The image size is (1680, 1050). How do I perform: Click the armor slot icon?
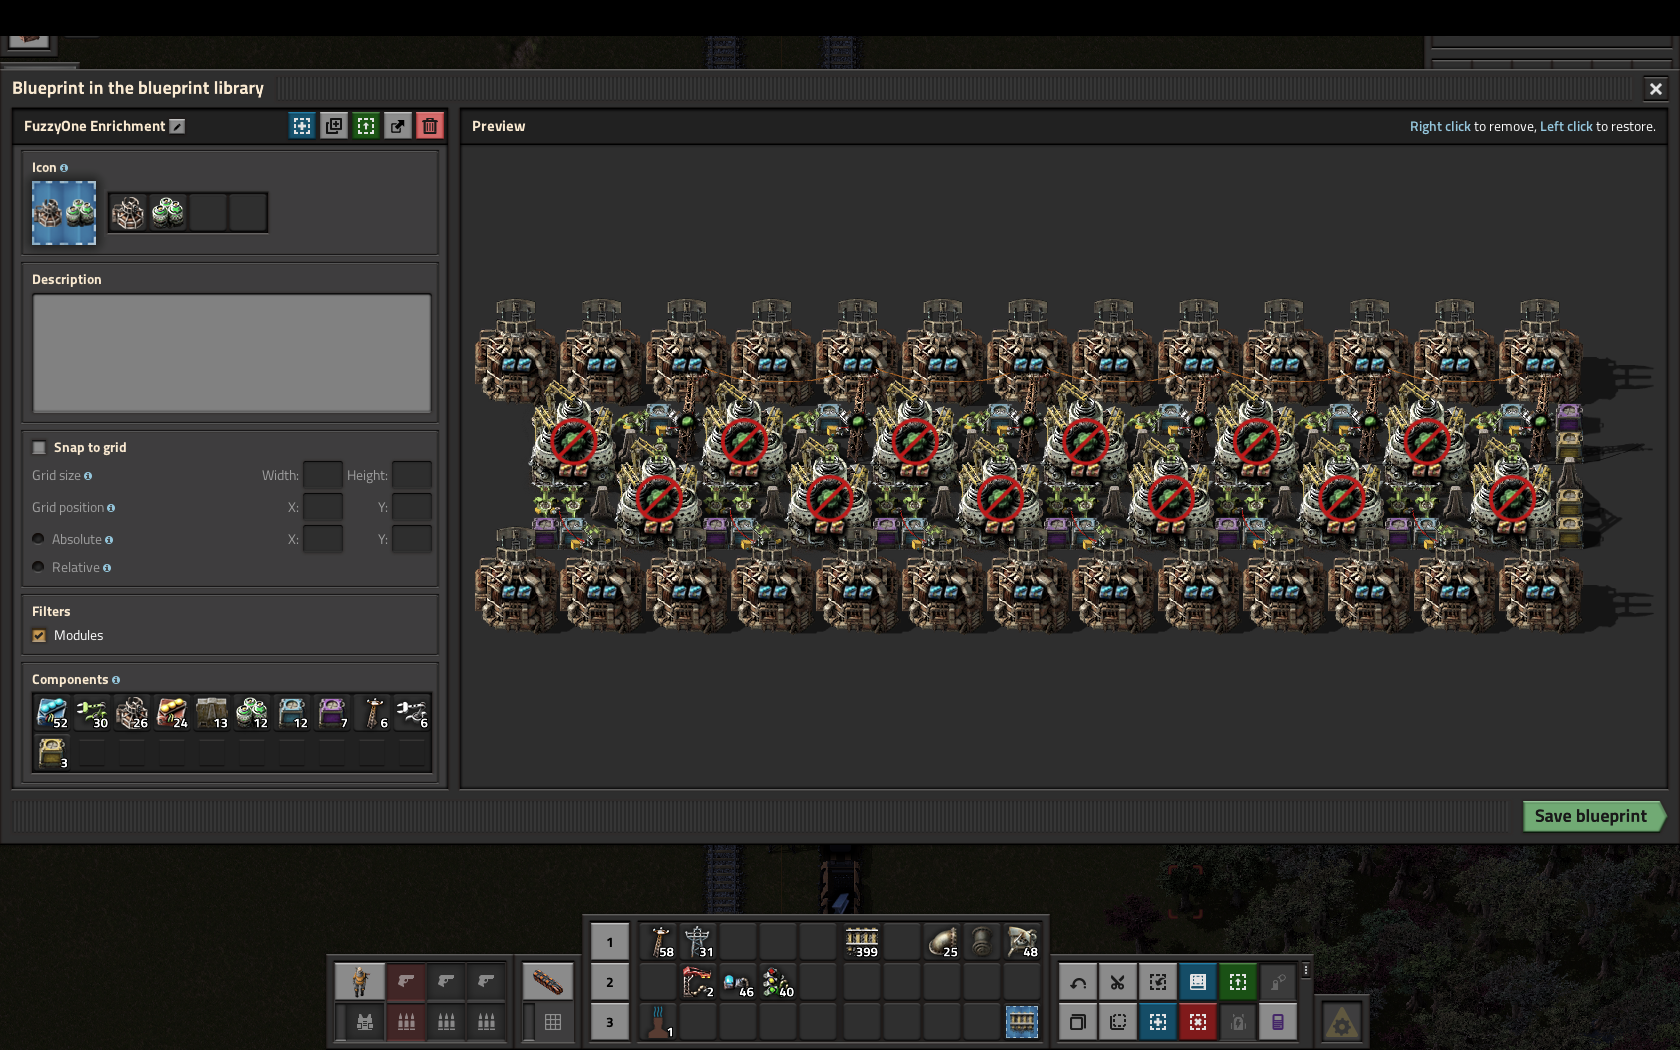[x=365, y=1022]
